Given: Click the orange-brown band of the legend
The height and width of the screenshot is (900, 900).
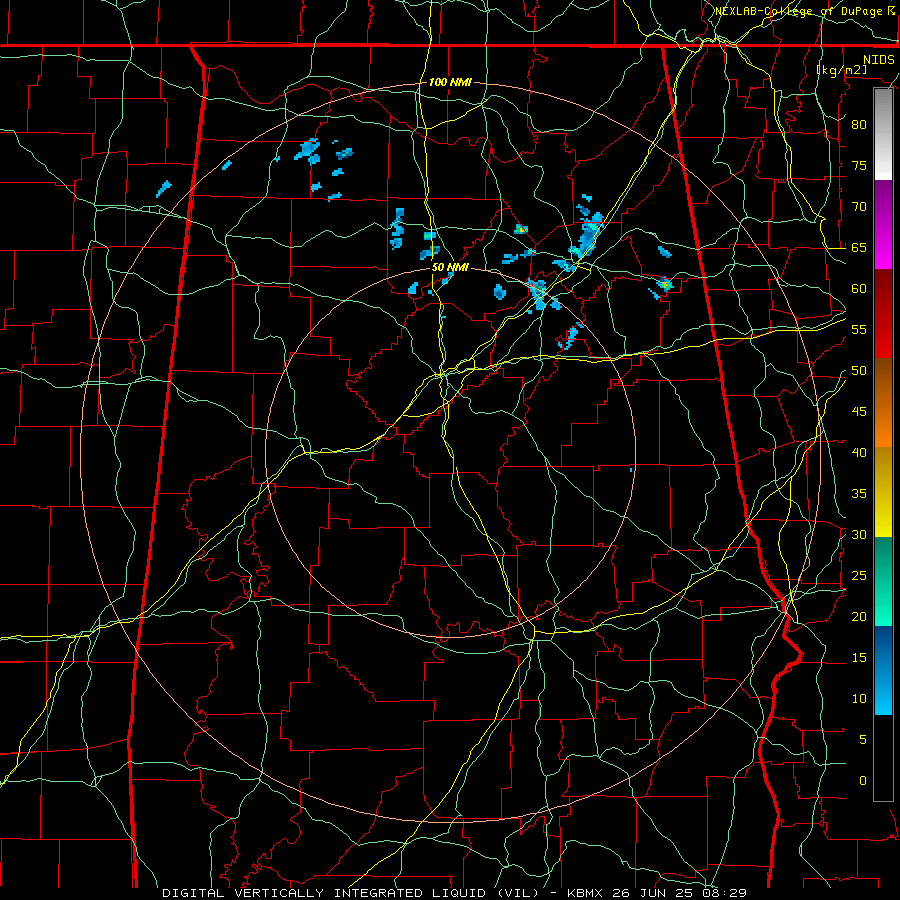Looking at the screenshot, I should pos(883,404).
